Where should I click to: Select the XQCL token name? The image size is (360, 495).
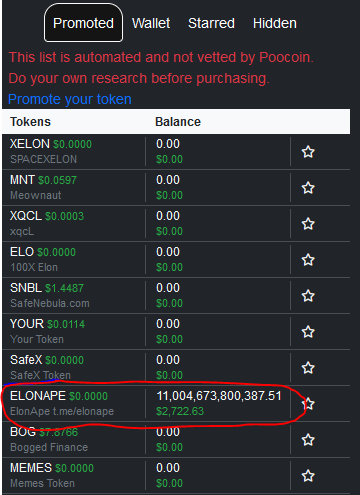[x=26, y=216]
